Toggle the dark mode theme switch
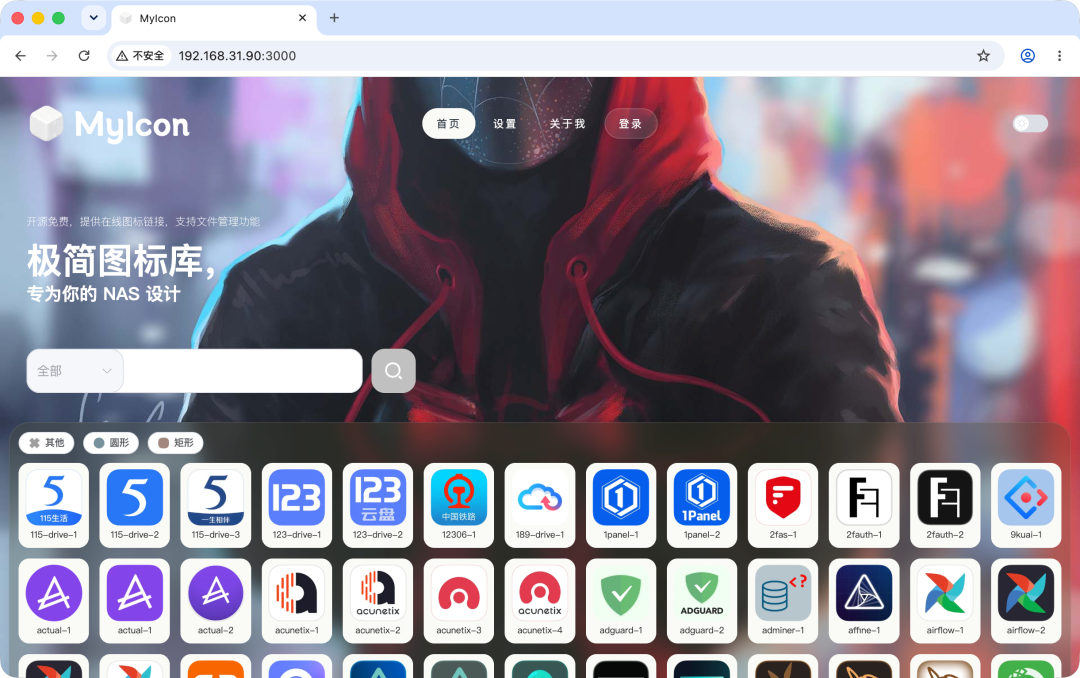Image resolution: width=1080 pixels, height=678 pixels. (1030, 123)
